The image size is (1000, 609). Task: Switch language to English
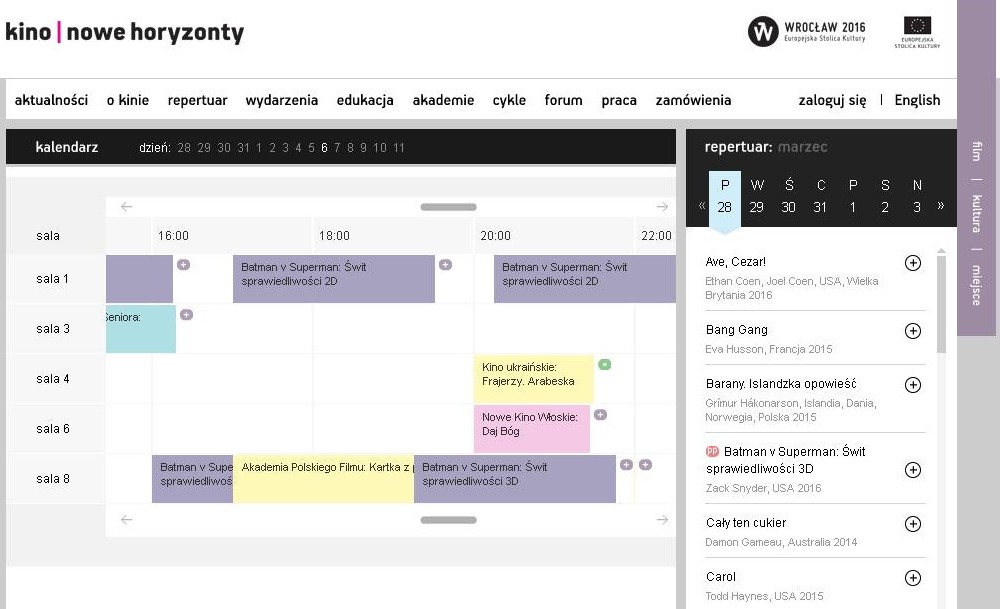tap(917, 100)
